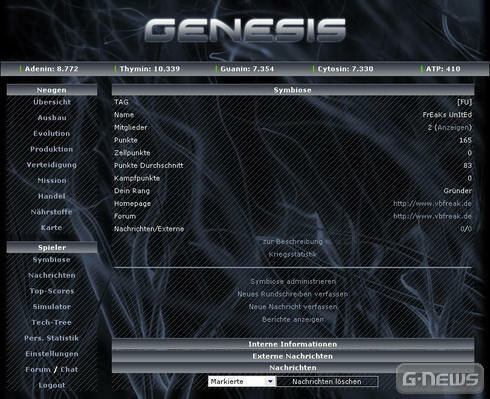Select Symbiose in the Spieler menu
The height and width of the screenshot is (399, 490).
(52, 259)
